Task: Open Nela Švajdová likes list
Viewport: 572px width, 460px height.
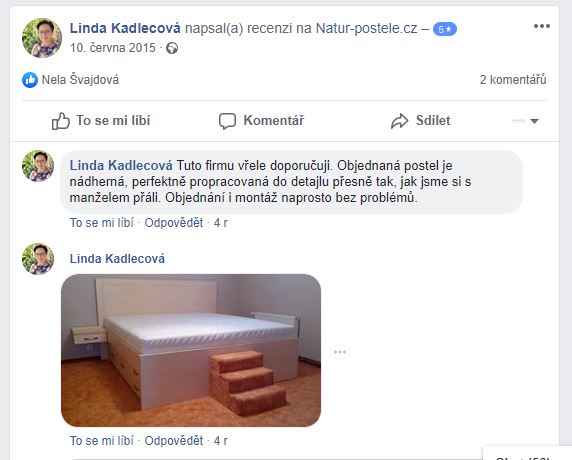Action: (x=80, y=80)
